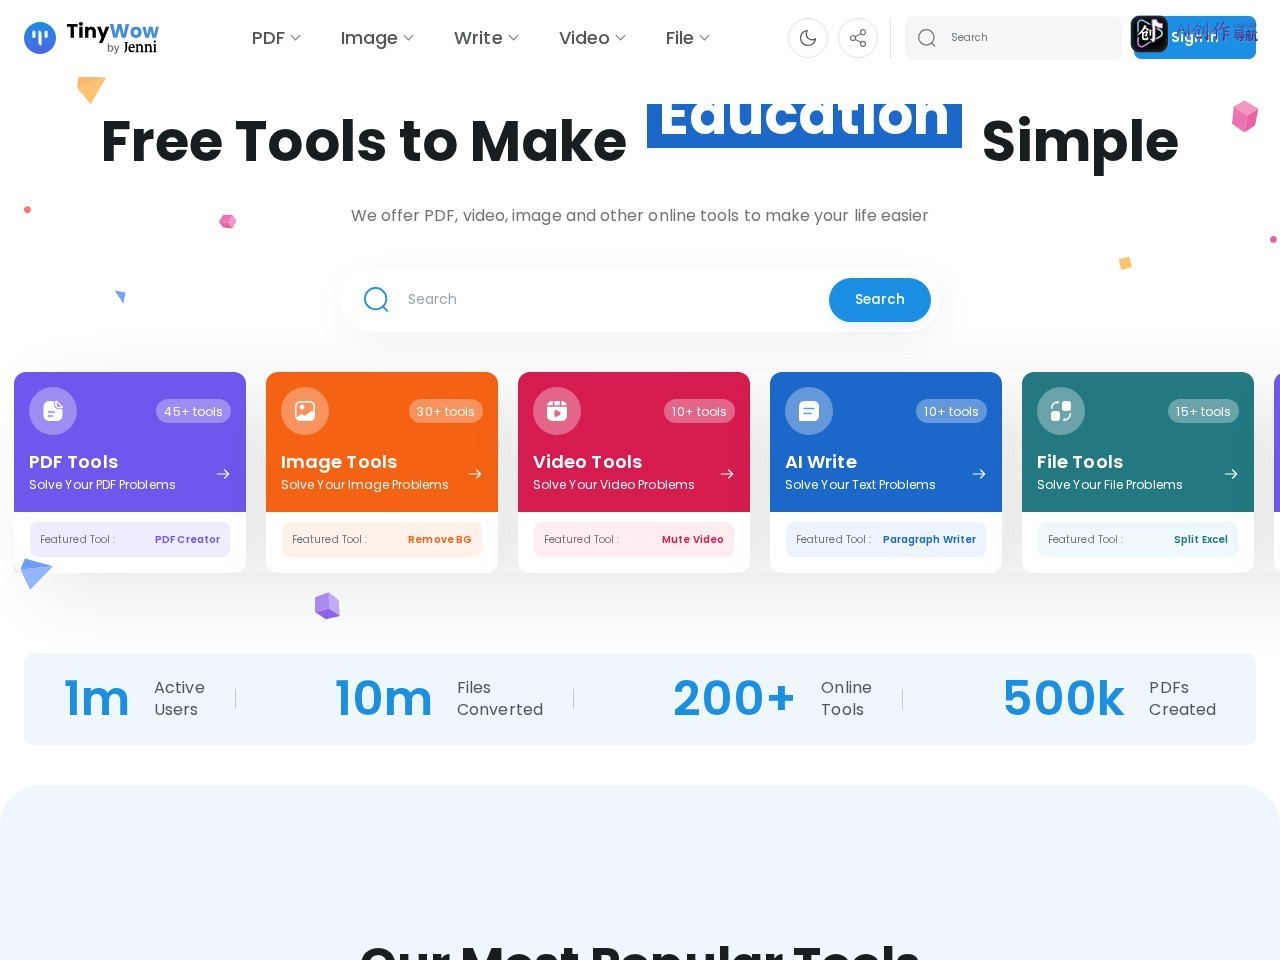The height and width of the screenshot is (960, 1280).
Task: Click the File Tools card icon
Action: coord(1061,411)
